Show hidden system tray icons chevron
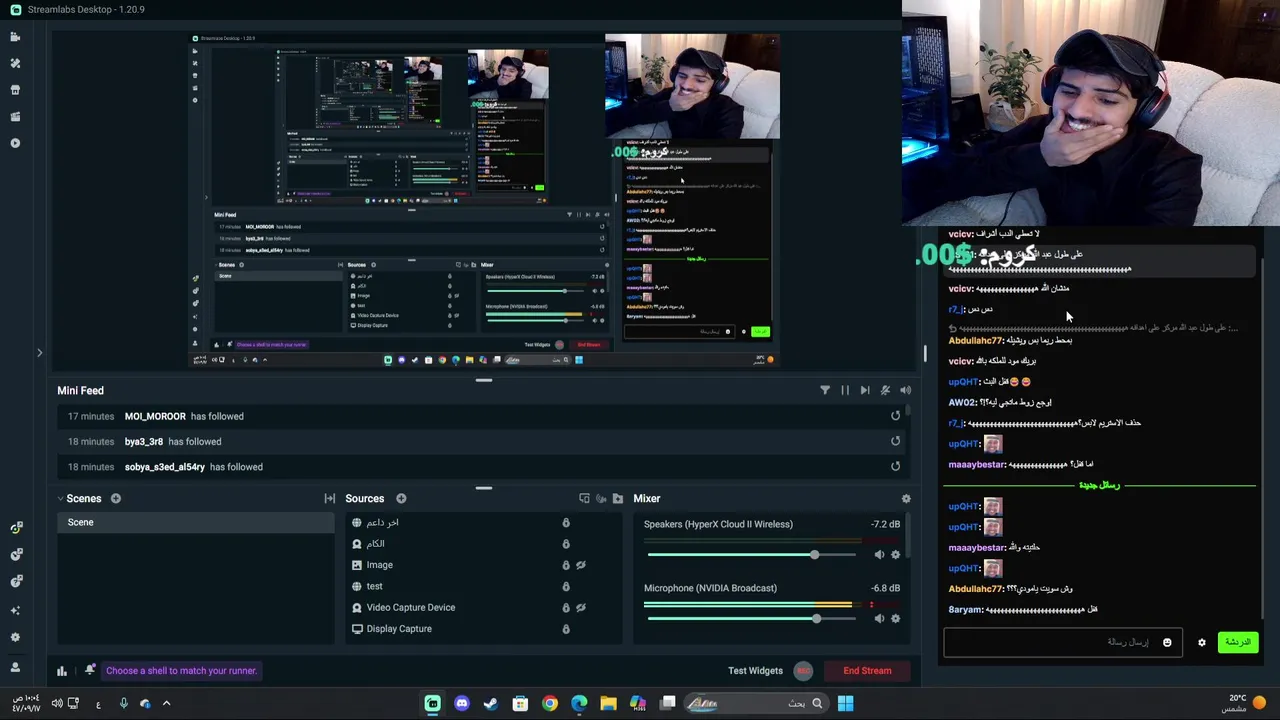Image resolution: width=1280 pixels, height=720 pixels. 166,703
